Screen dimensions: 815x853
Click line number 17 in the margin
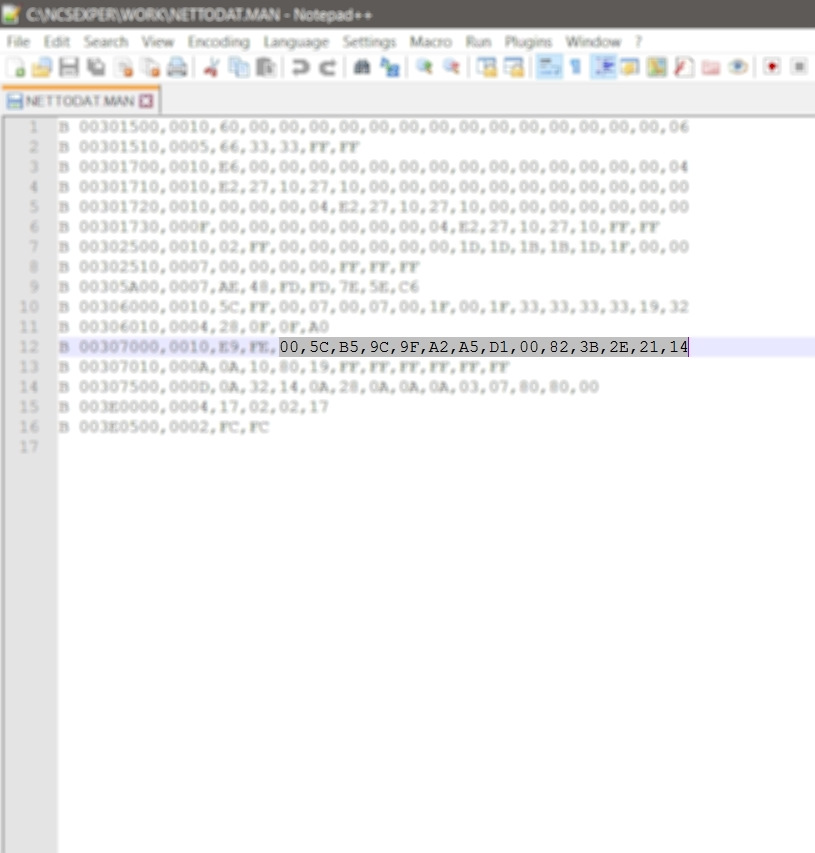click(29, 447)
